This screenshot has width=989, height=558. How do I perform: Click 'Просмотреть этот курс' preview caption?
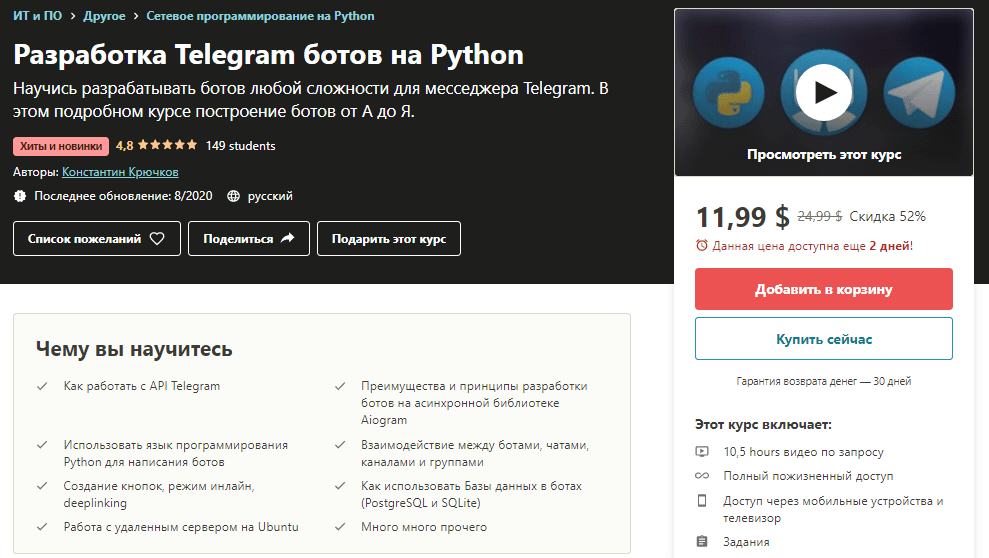pos(824,154)
